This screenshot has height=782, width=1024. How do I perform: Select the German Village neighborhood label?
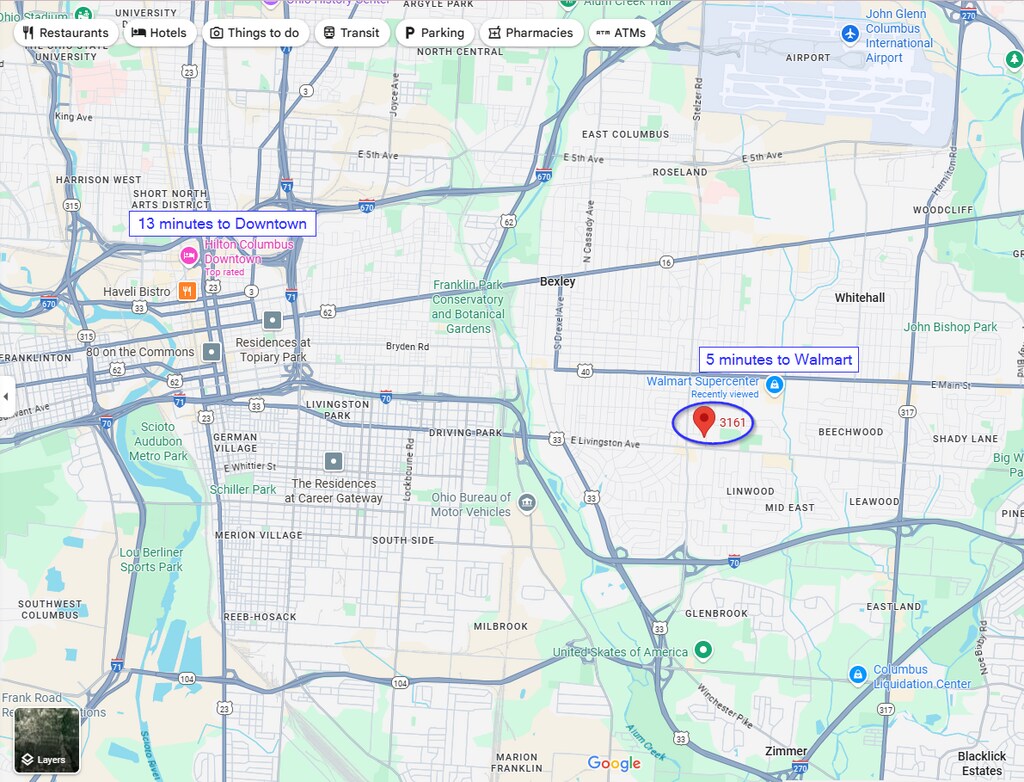(235, 442)
